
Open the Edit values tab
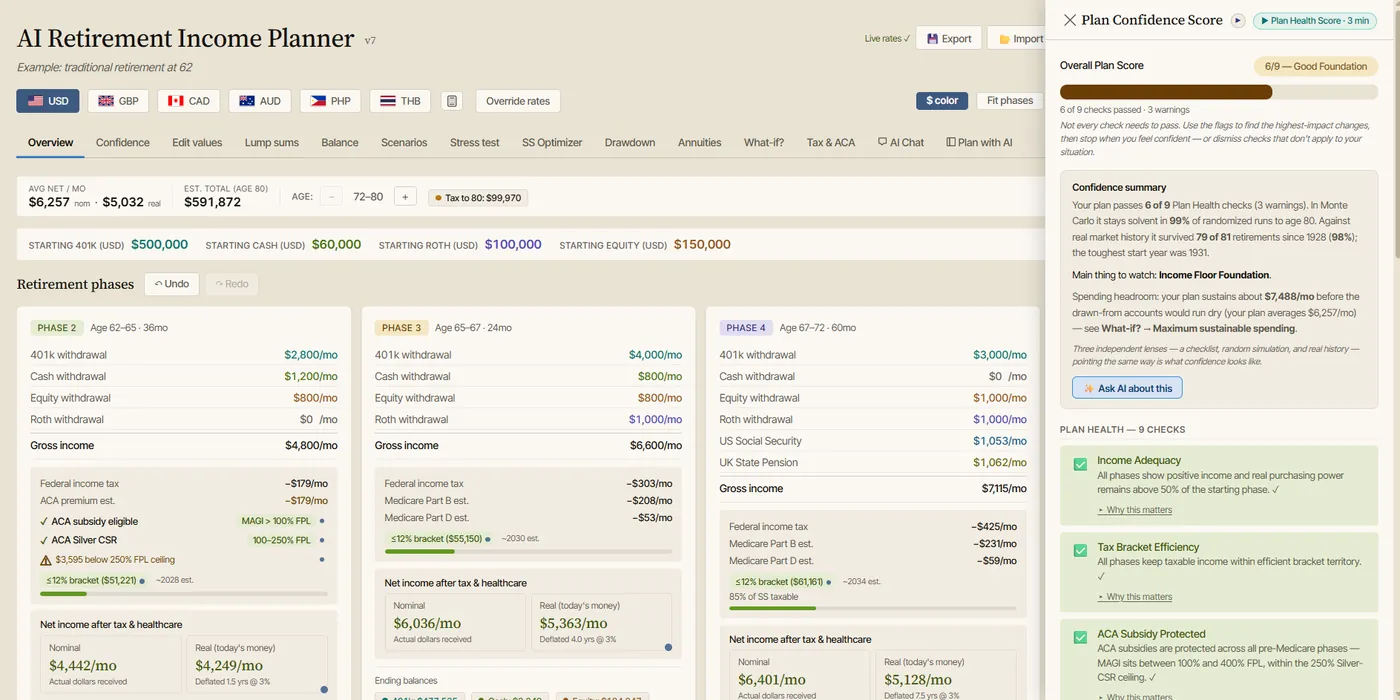pyautogui.click(x=197, y=143)
